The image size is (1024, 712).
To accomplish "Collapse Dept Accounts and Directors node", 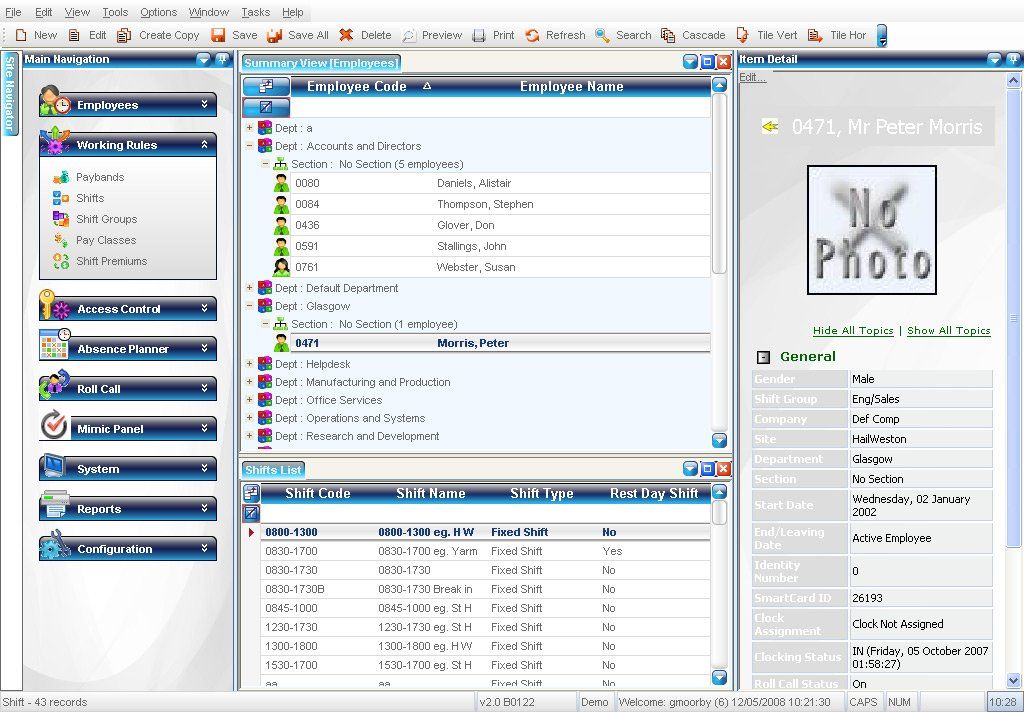I will pyautogui.click(x=250, y=146).
